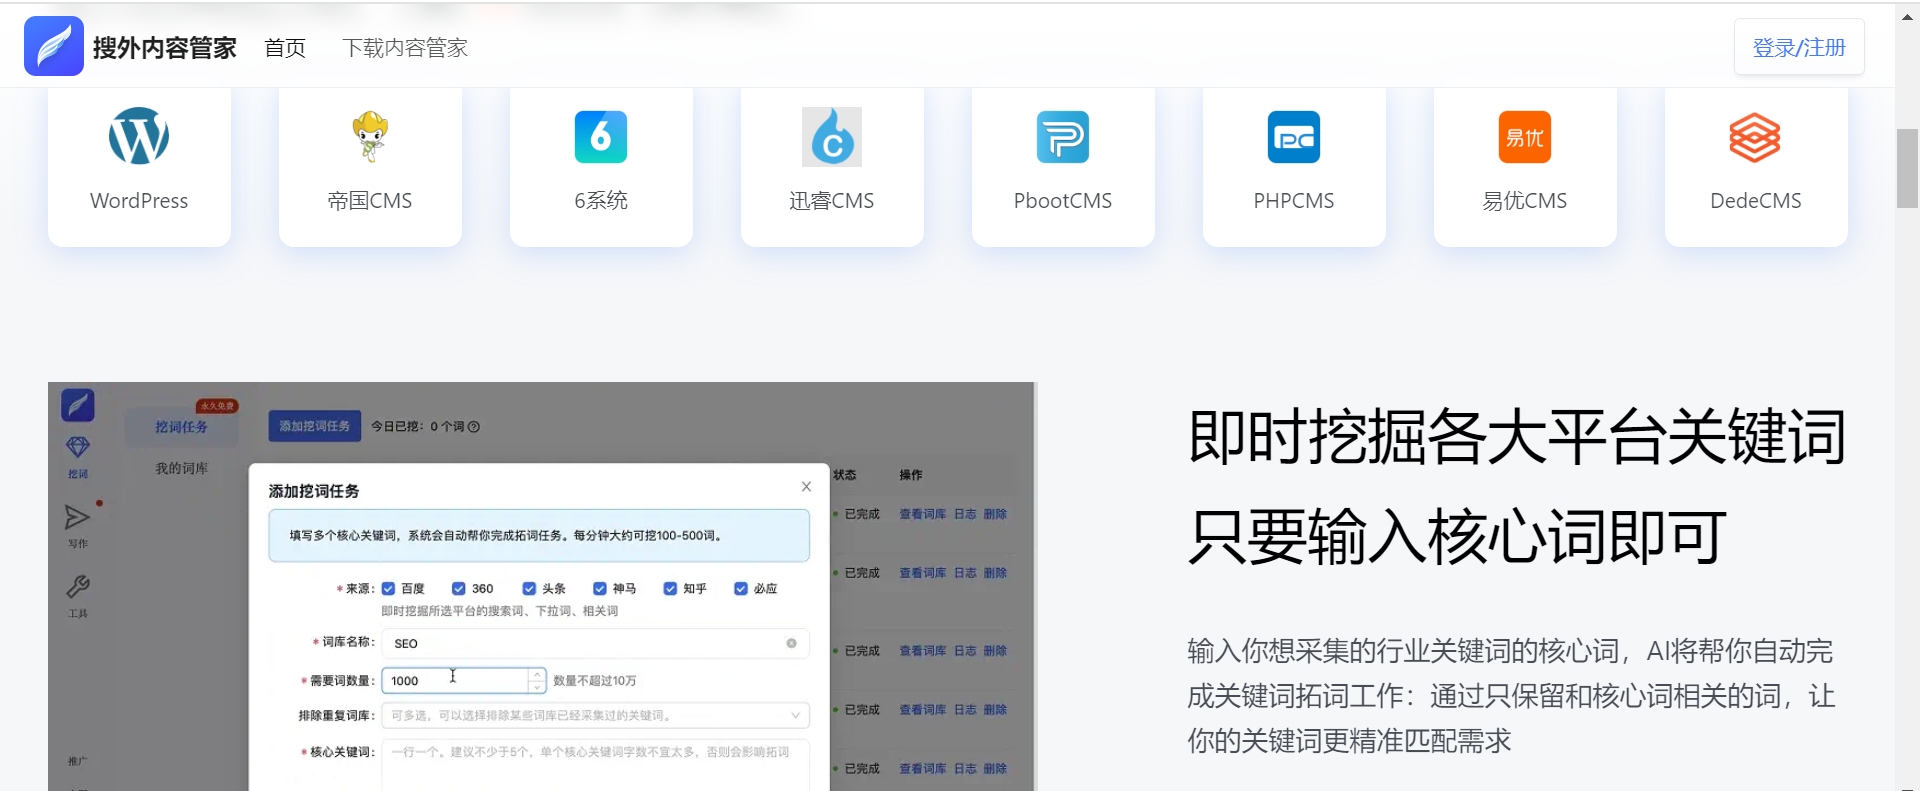
Task: Toggle the 必应 source checkbox
Action: point(741,588)
